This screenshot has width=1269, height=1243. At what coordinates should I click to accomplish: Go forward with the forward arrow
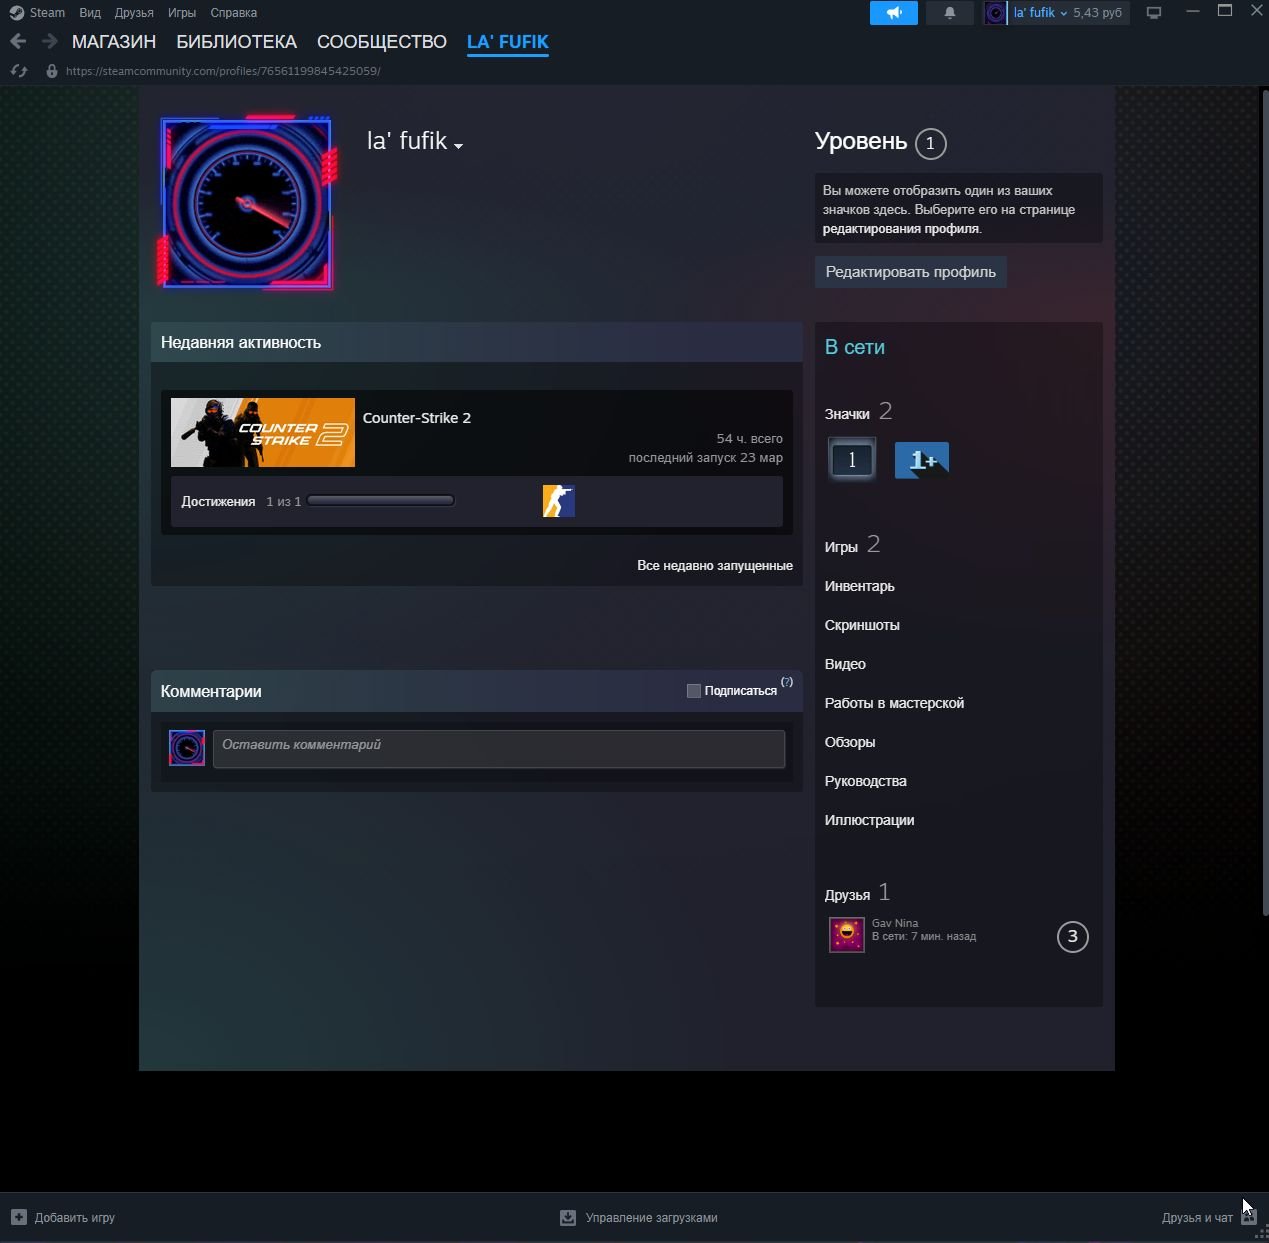[49, 42]
